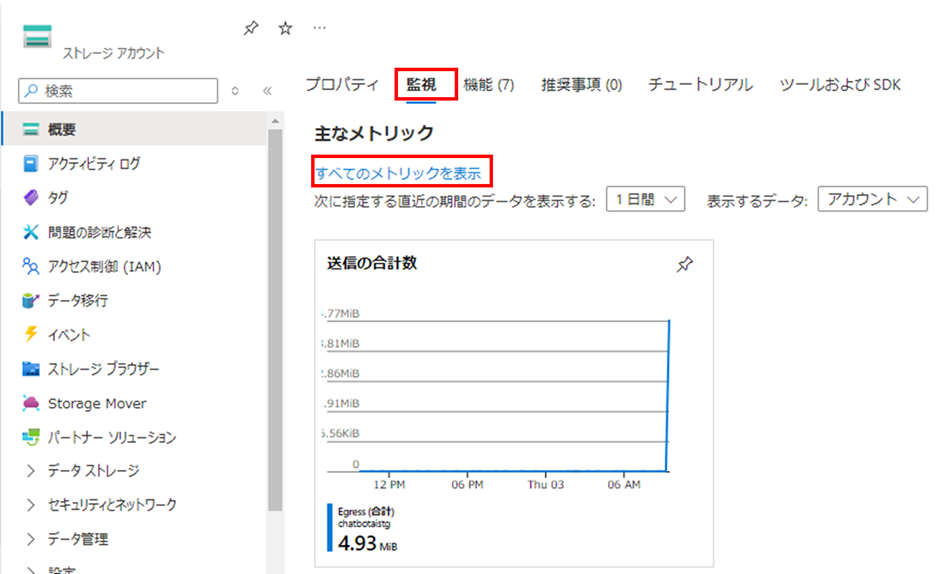Image resolution: width=945 pixels, height=574 pixels.
Task: Toggle expand/collapse all menu groups icon
Action: click(235, 91)
